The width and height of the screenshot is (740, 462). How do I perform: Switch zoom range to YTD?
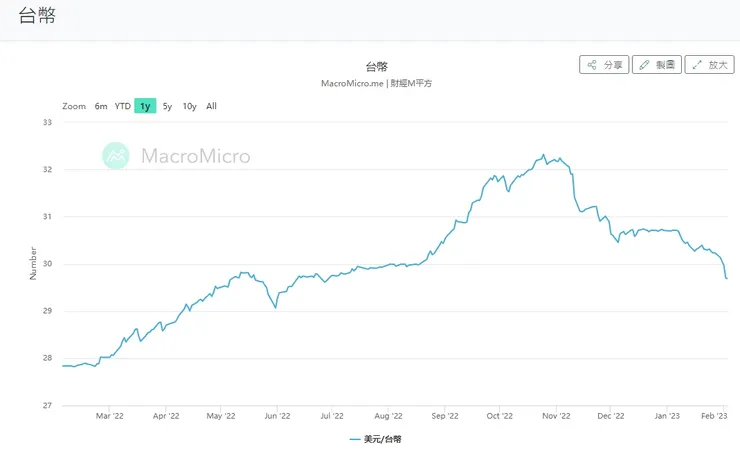[x=122, y=106]
